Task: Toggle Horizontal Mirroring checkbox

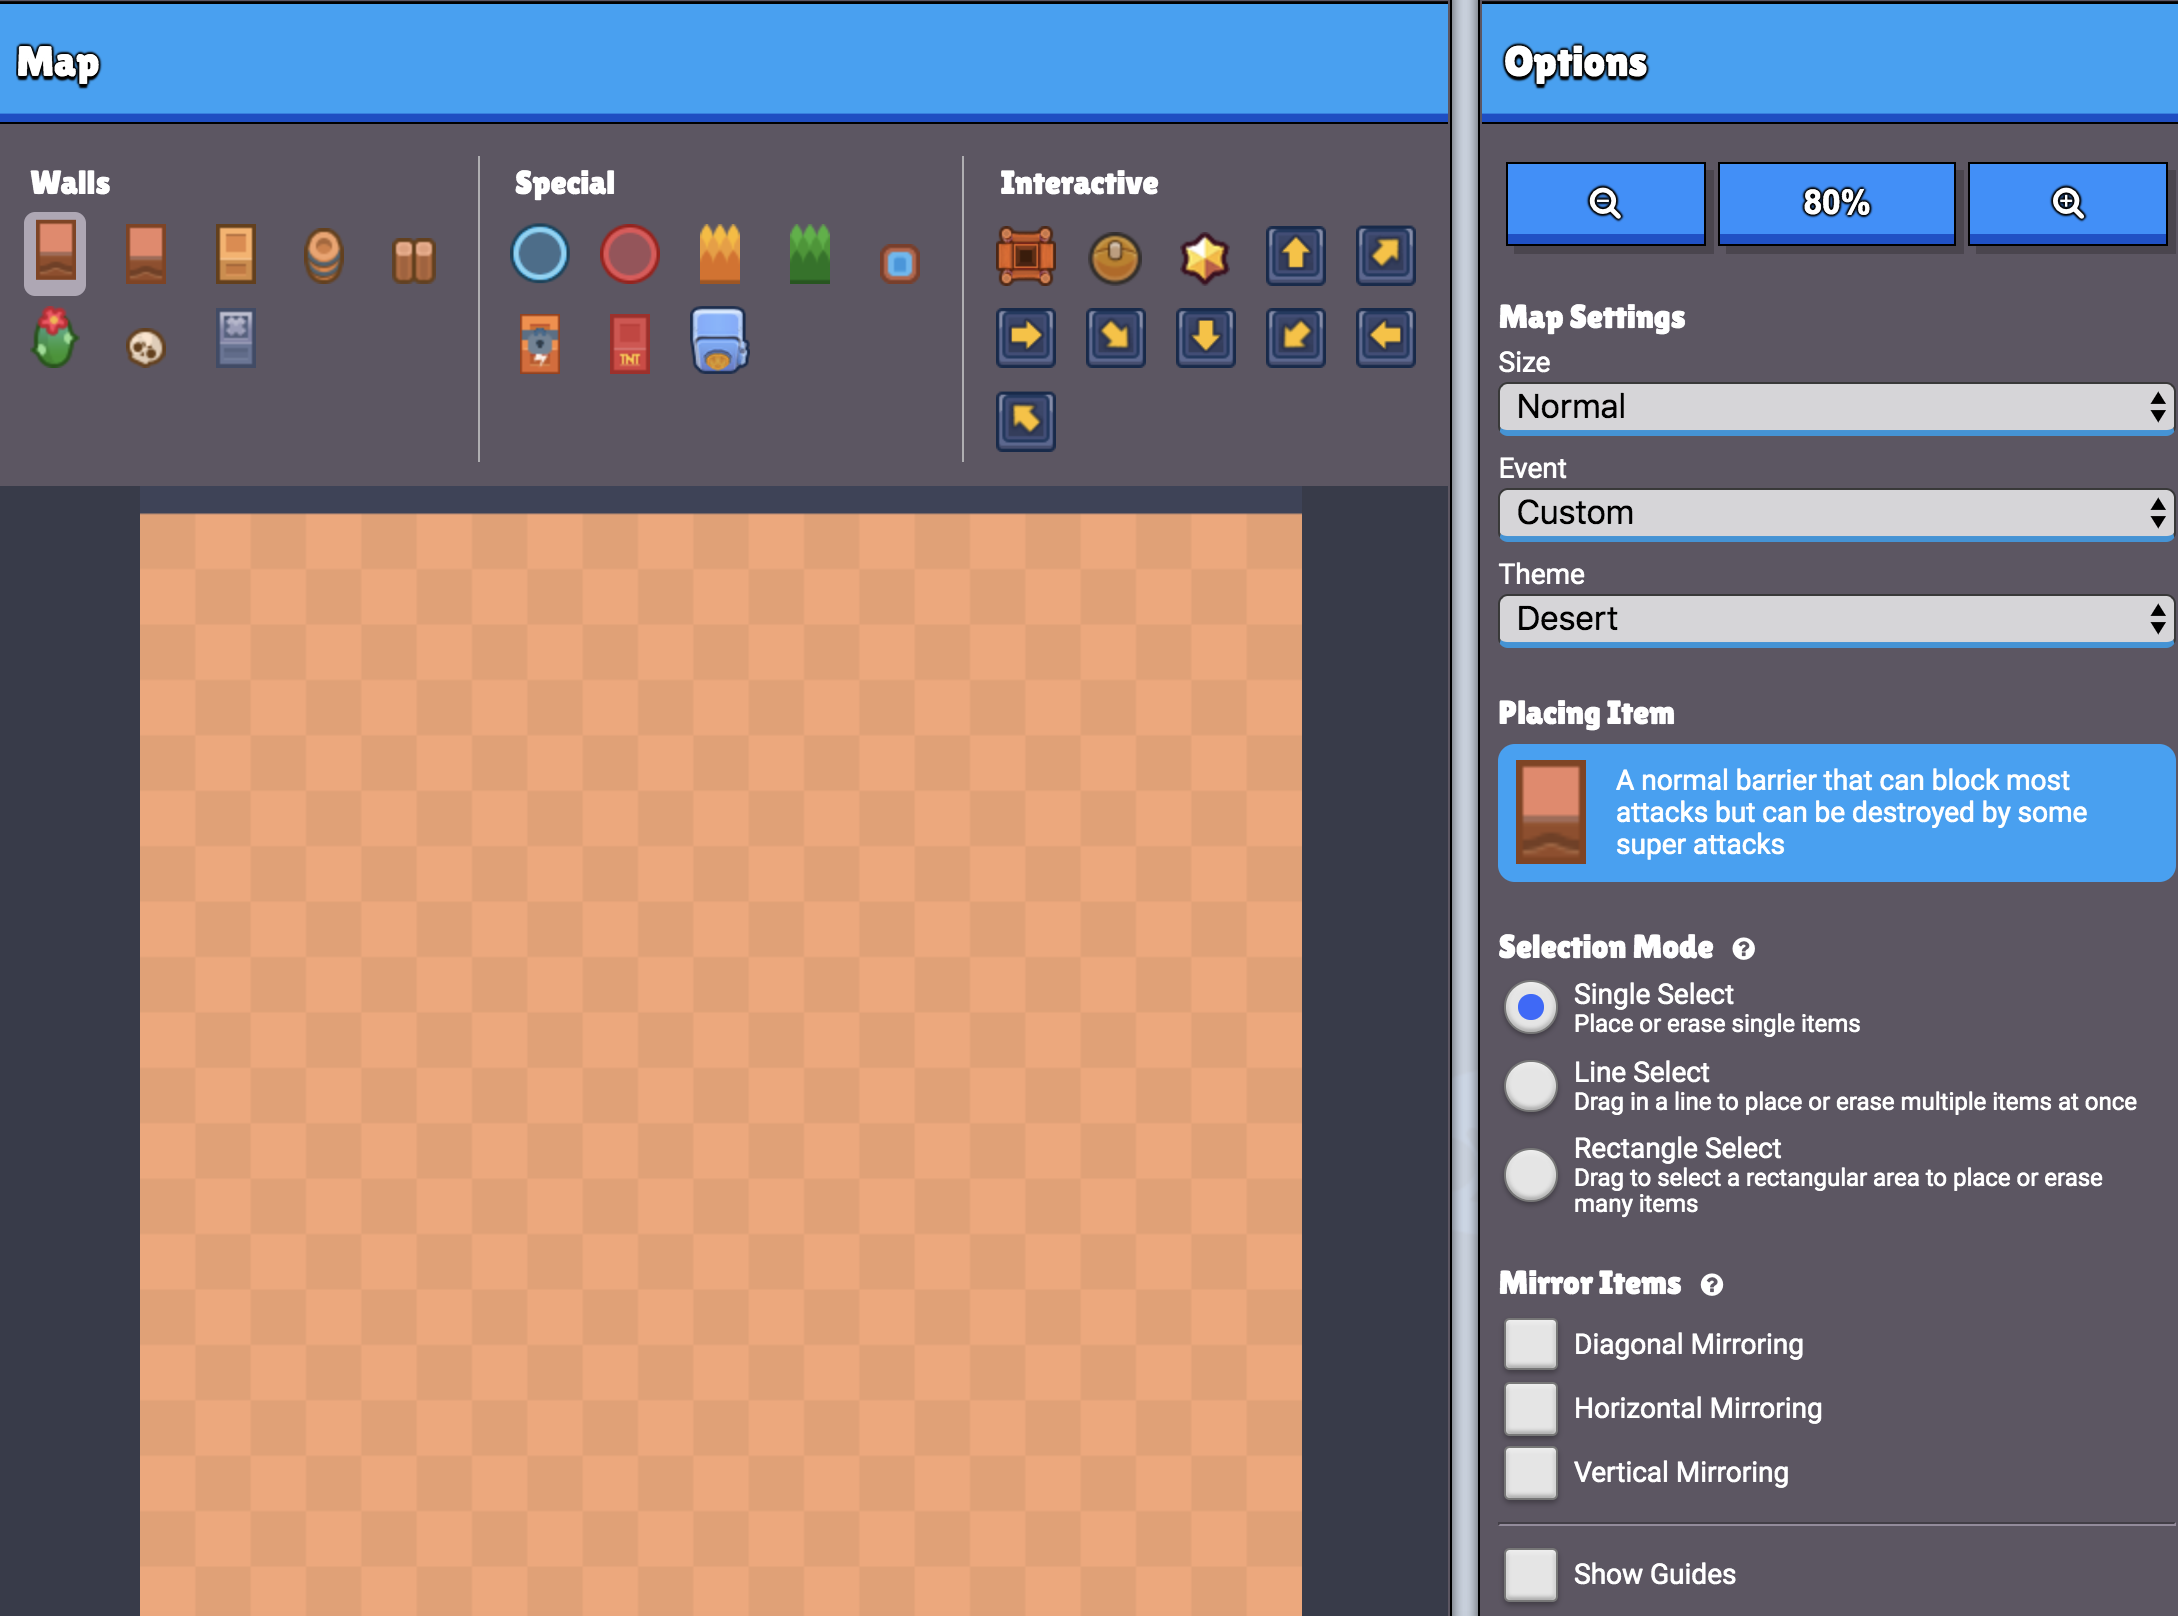Action: (1531, 1408)
